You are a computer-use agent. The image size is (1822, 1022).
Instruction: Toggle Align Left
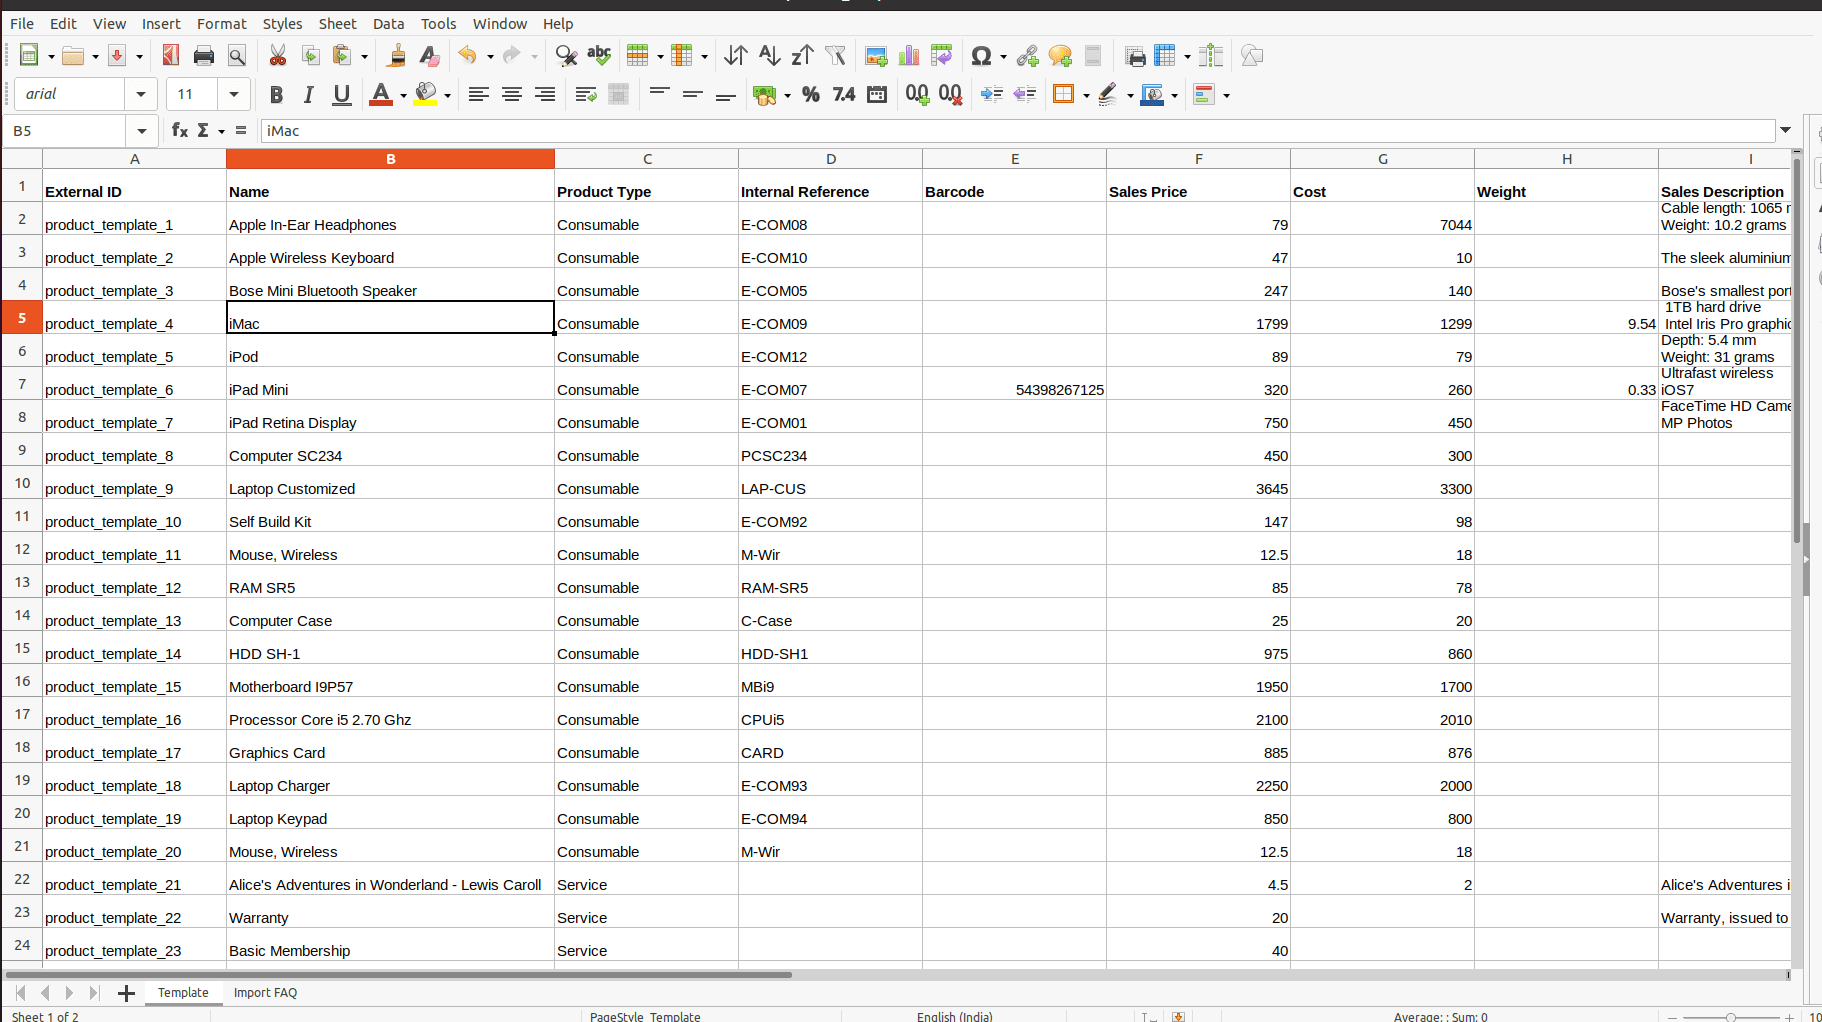tap(479, 94)
